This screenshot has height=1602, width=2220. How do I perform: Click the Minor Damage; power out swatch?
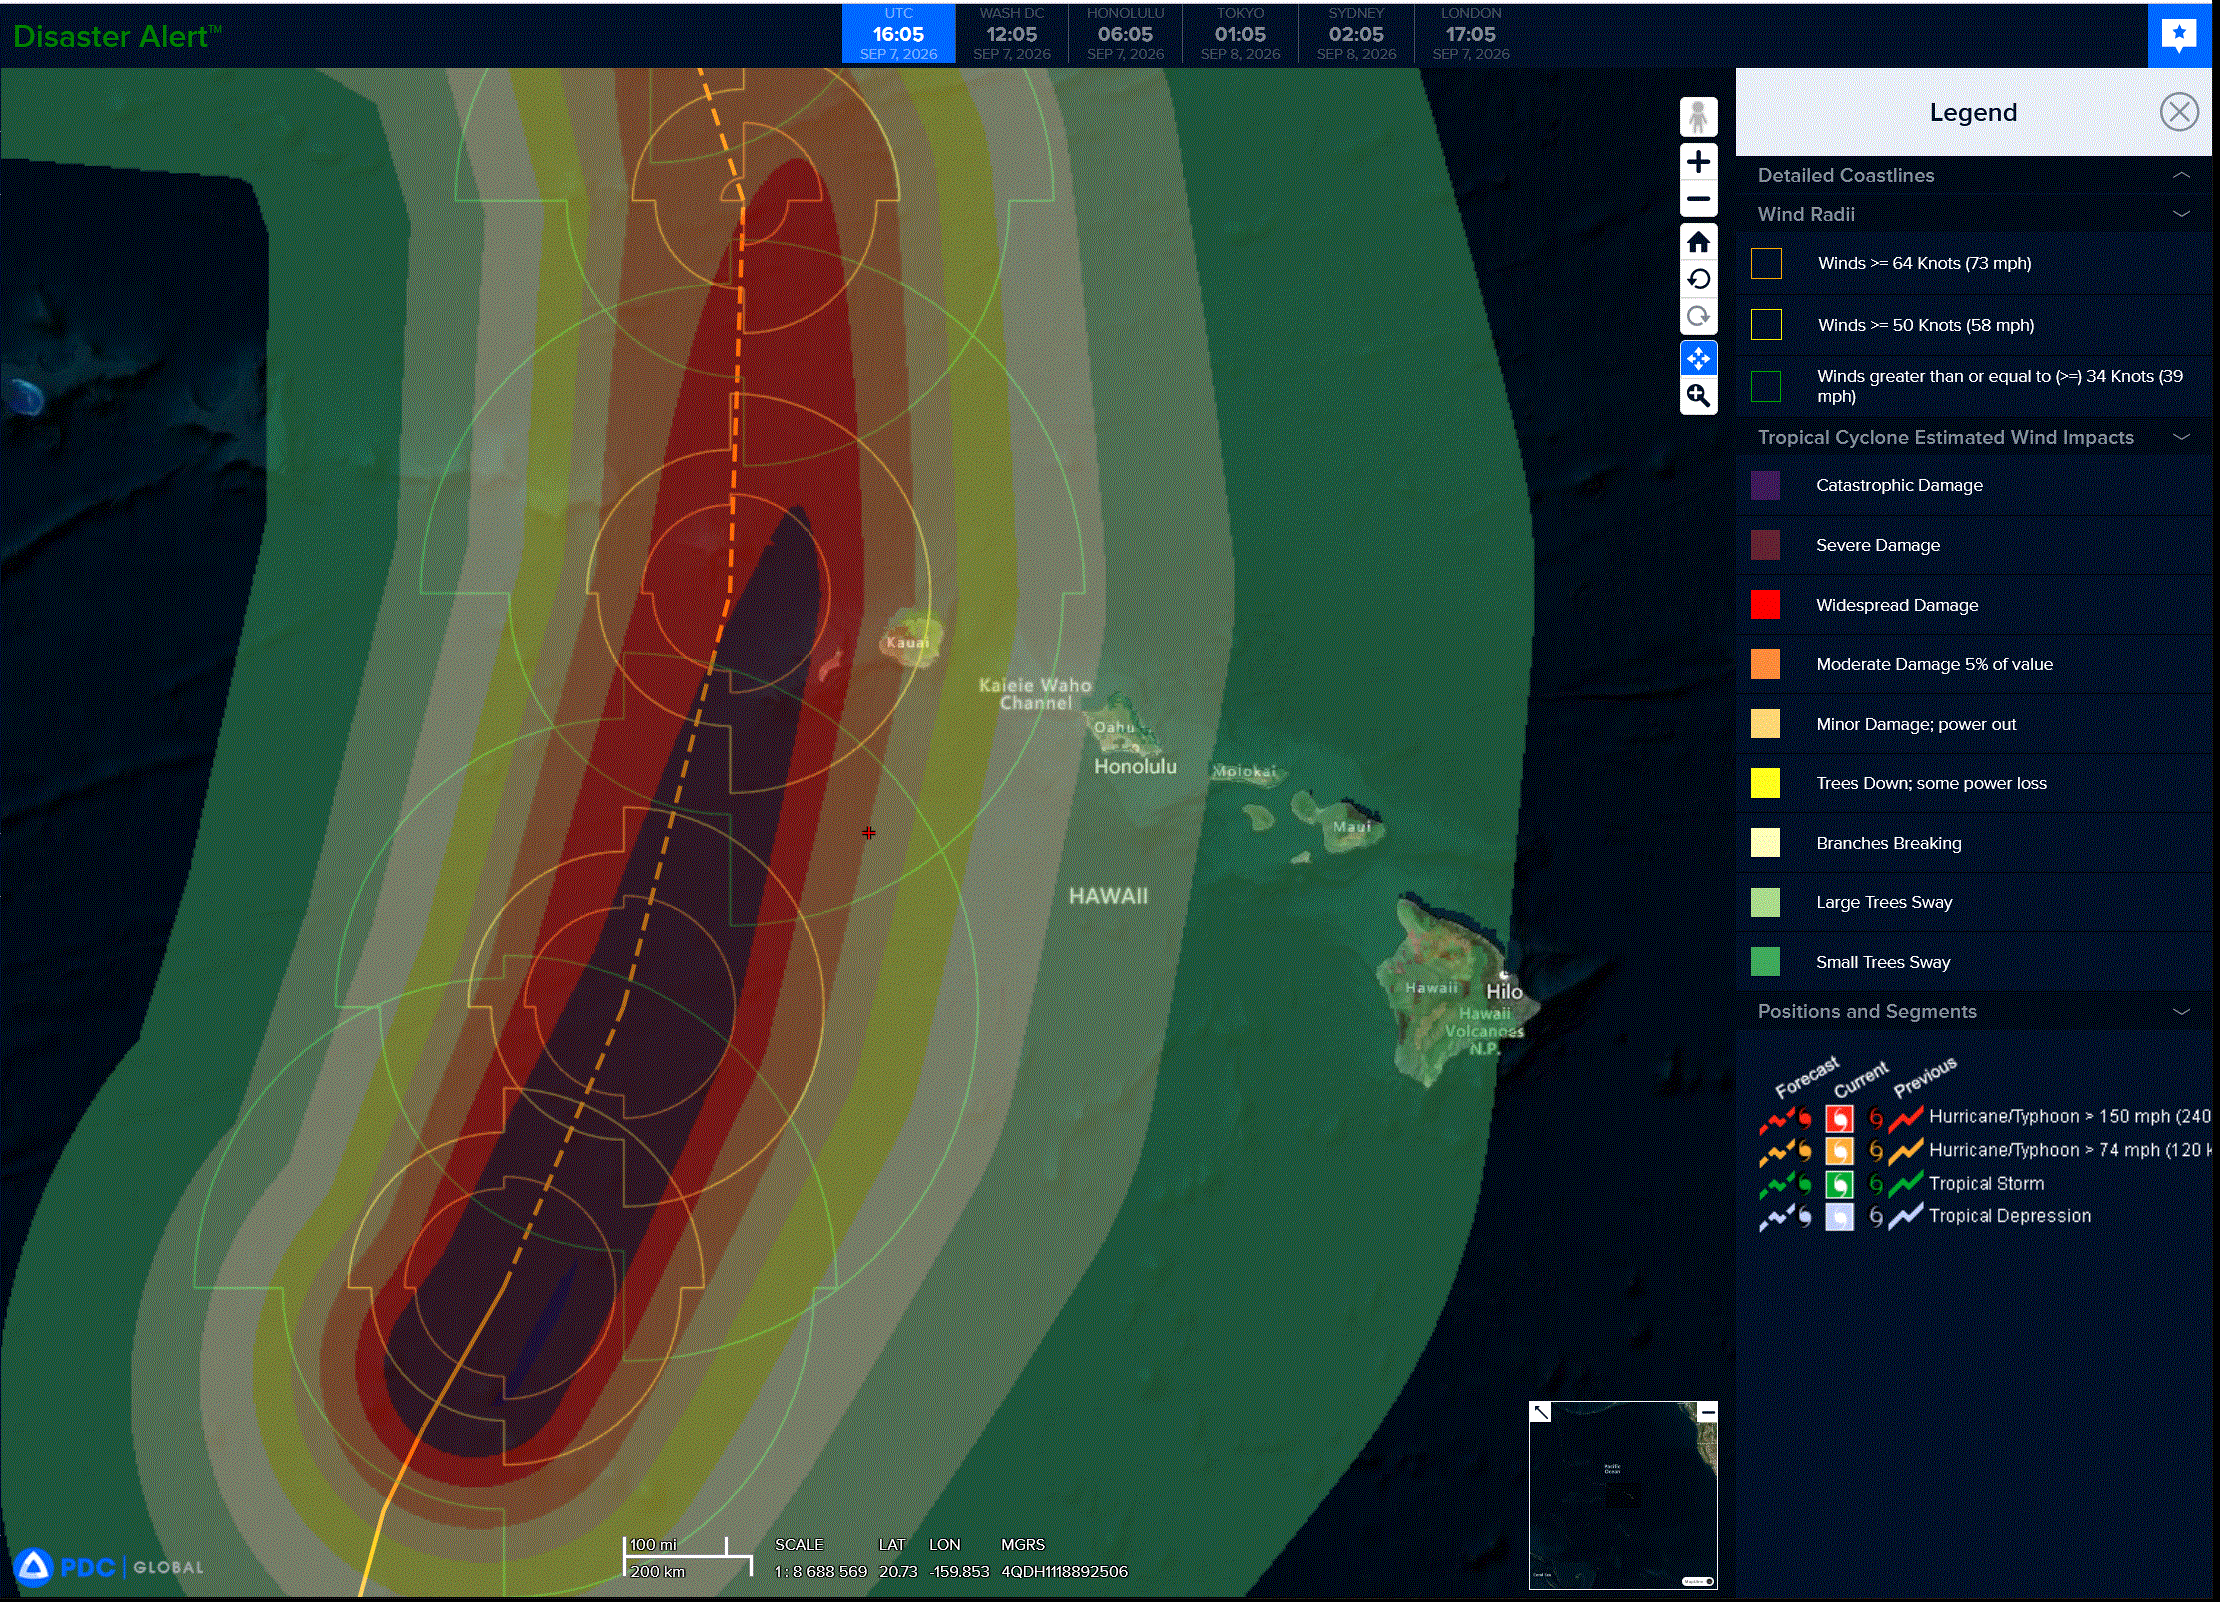coord(1765,724)
